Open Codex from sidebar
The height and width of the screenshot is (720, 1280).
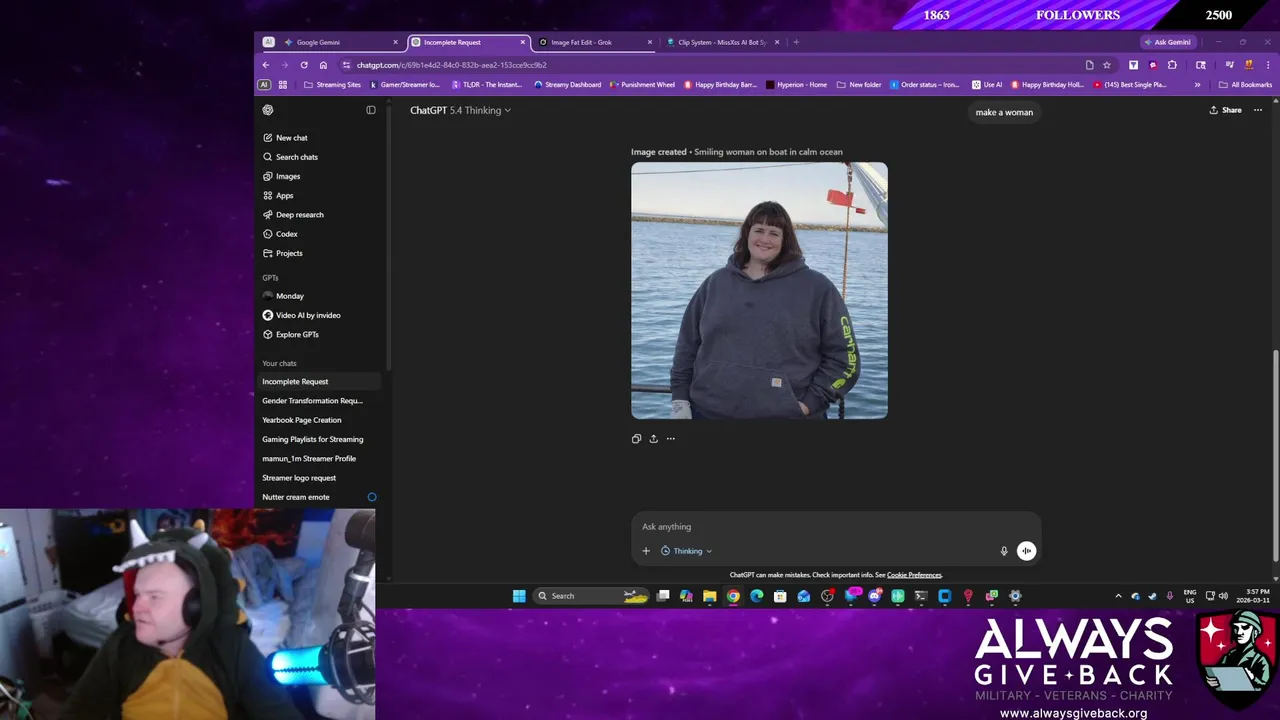pos(320,234)
